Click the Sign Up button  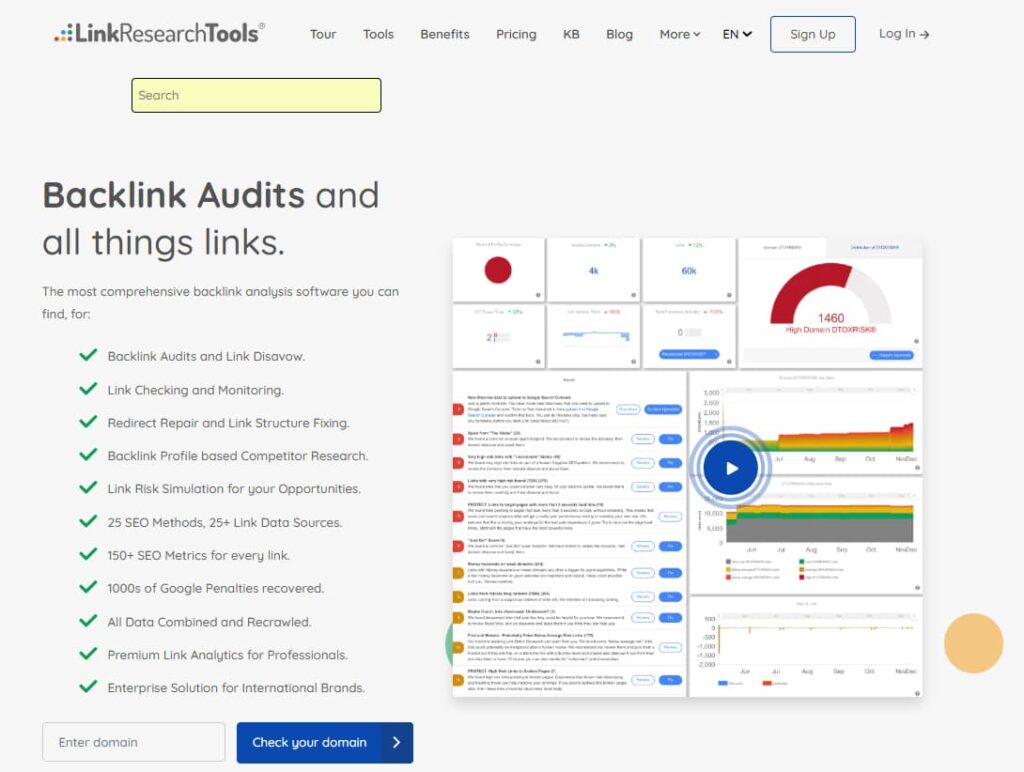(812, 34)
